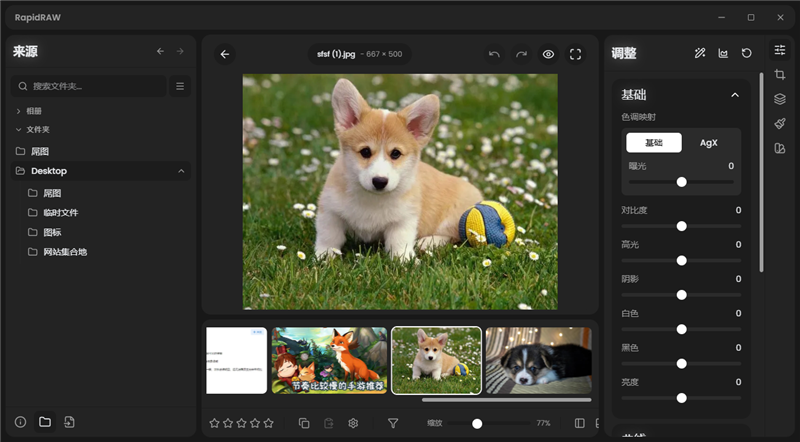
Task: Reset all adjustments
Action: 746,53
